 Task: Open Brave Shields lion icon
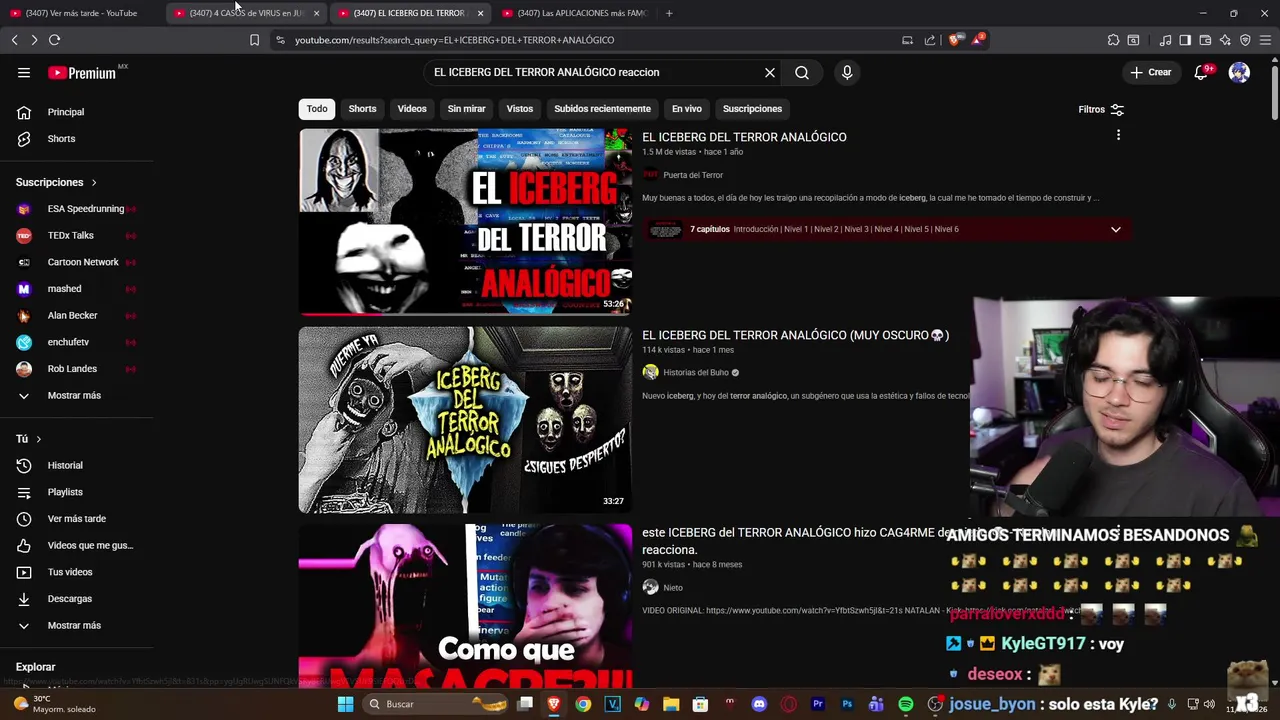(x=955, y=40)
